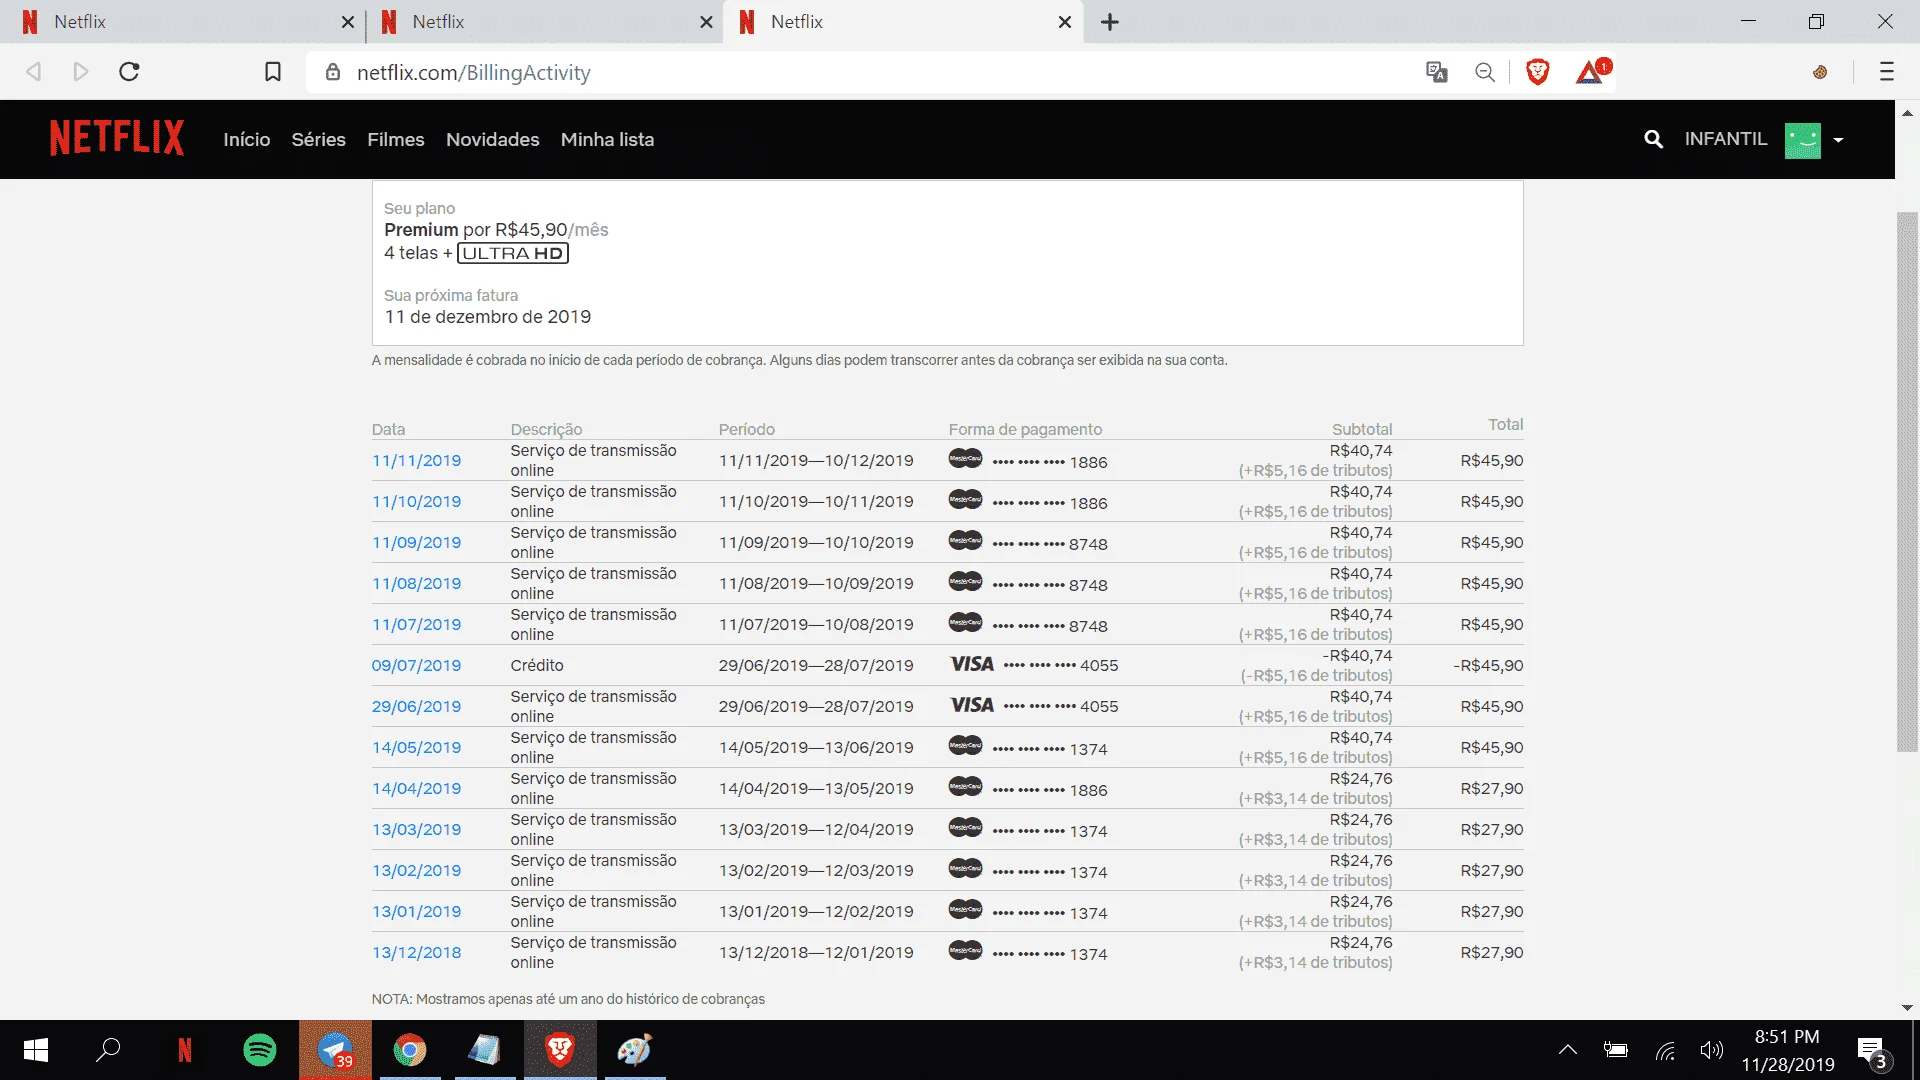Open invoice dated 13/02/2019
The image size is (1920, 1080).
coord(416,871)
